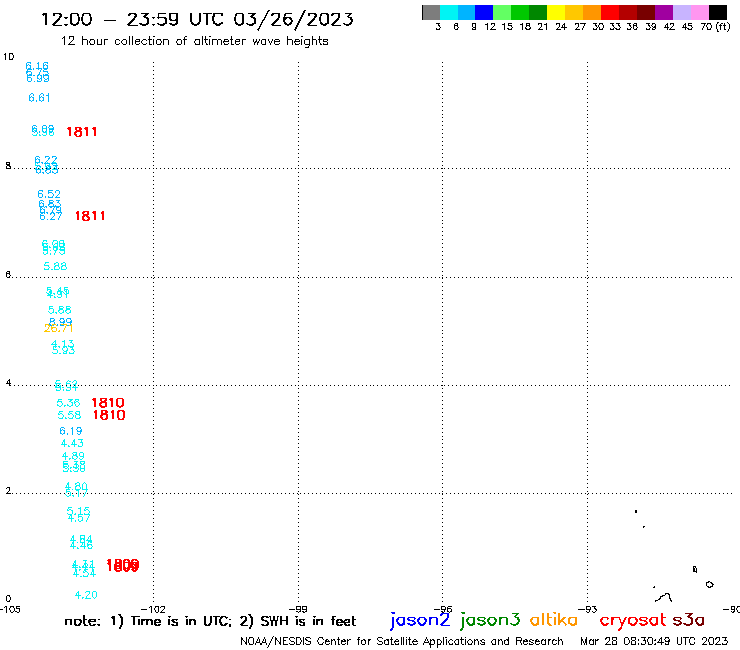The image size is (740, 650).
Task: Click the lavender swatch in the color legend
Action: pos(681,12)
